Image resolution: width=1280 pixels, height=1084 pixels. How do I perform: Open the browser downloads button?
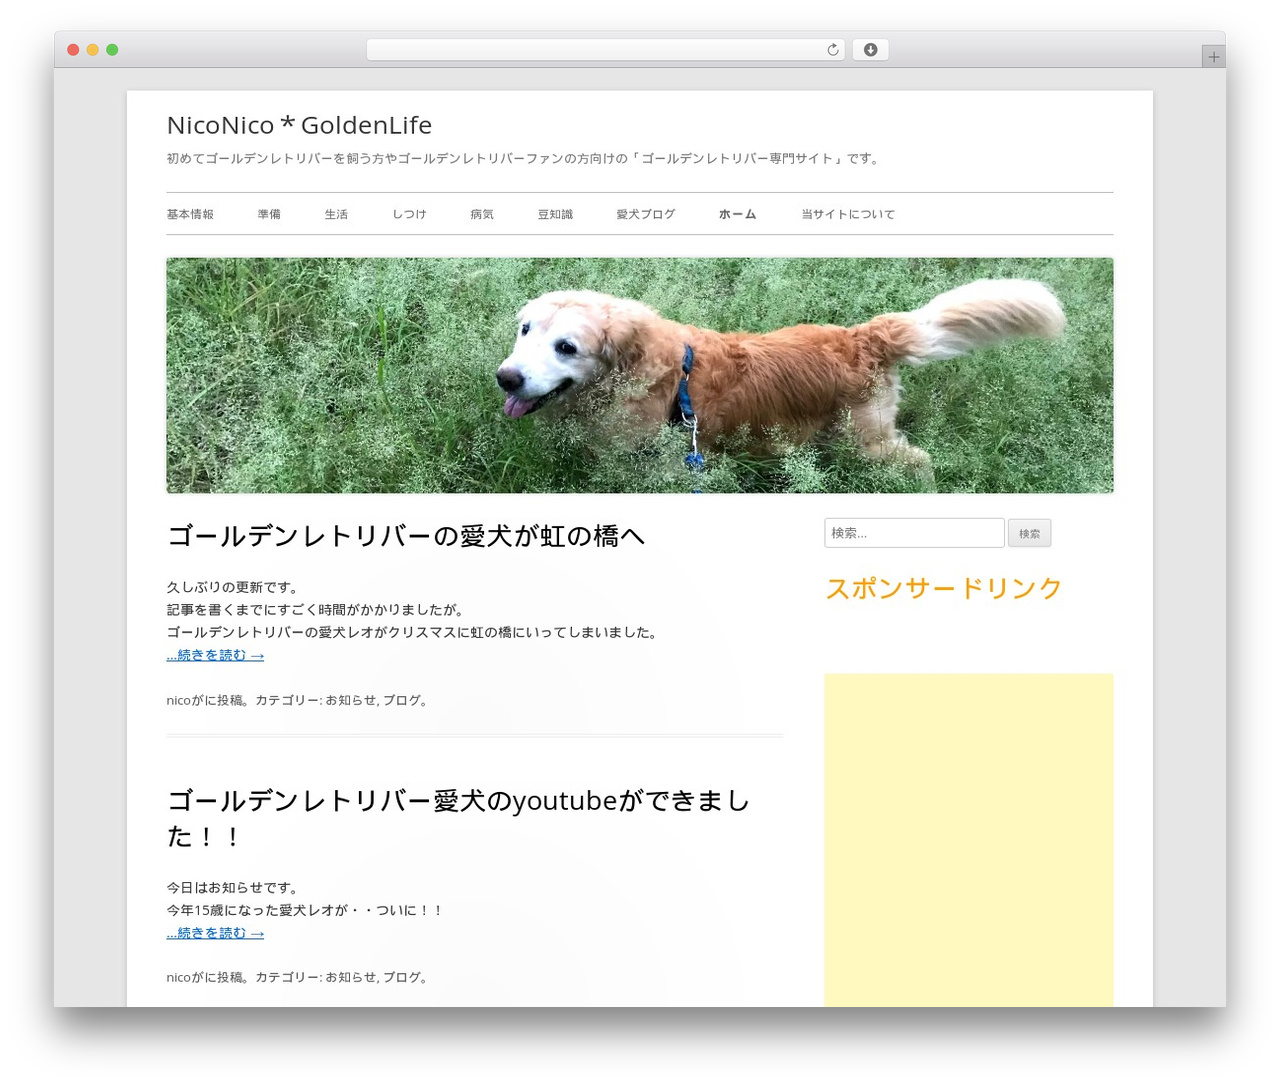[x=870, y=50]
